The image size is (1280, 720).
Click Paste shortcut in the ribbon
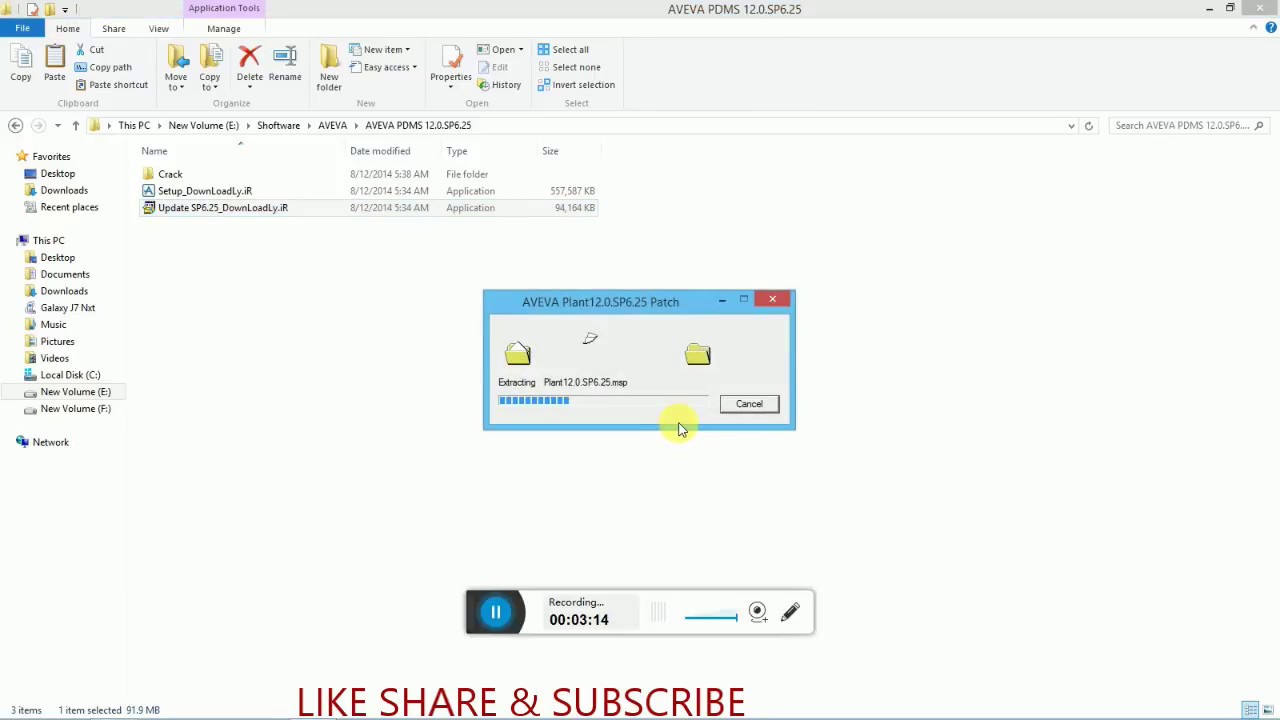(x=111, y=85)
